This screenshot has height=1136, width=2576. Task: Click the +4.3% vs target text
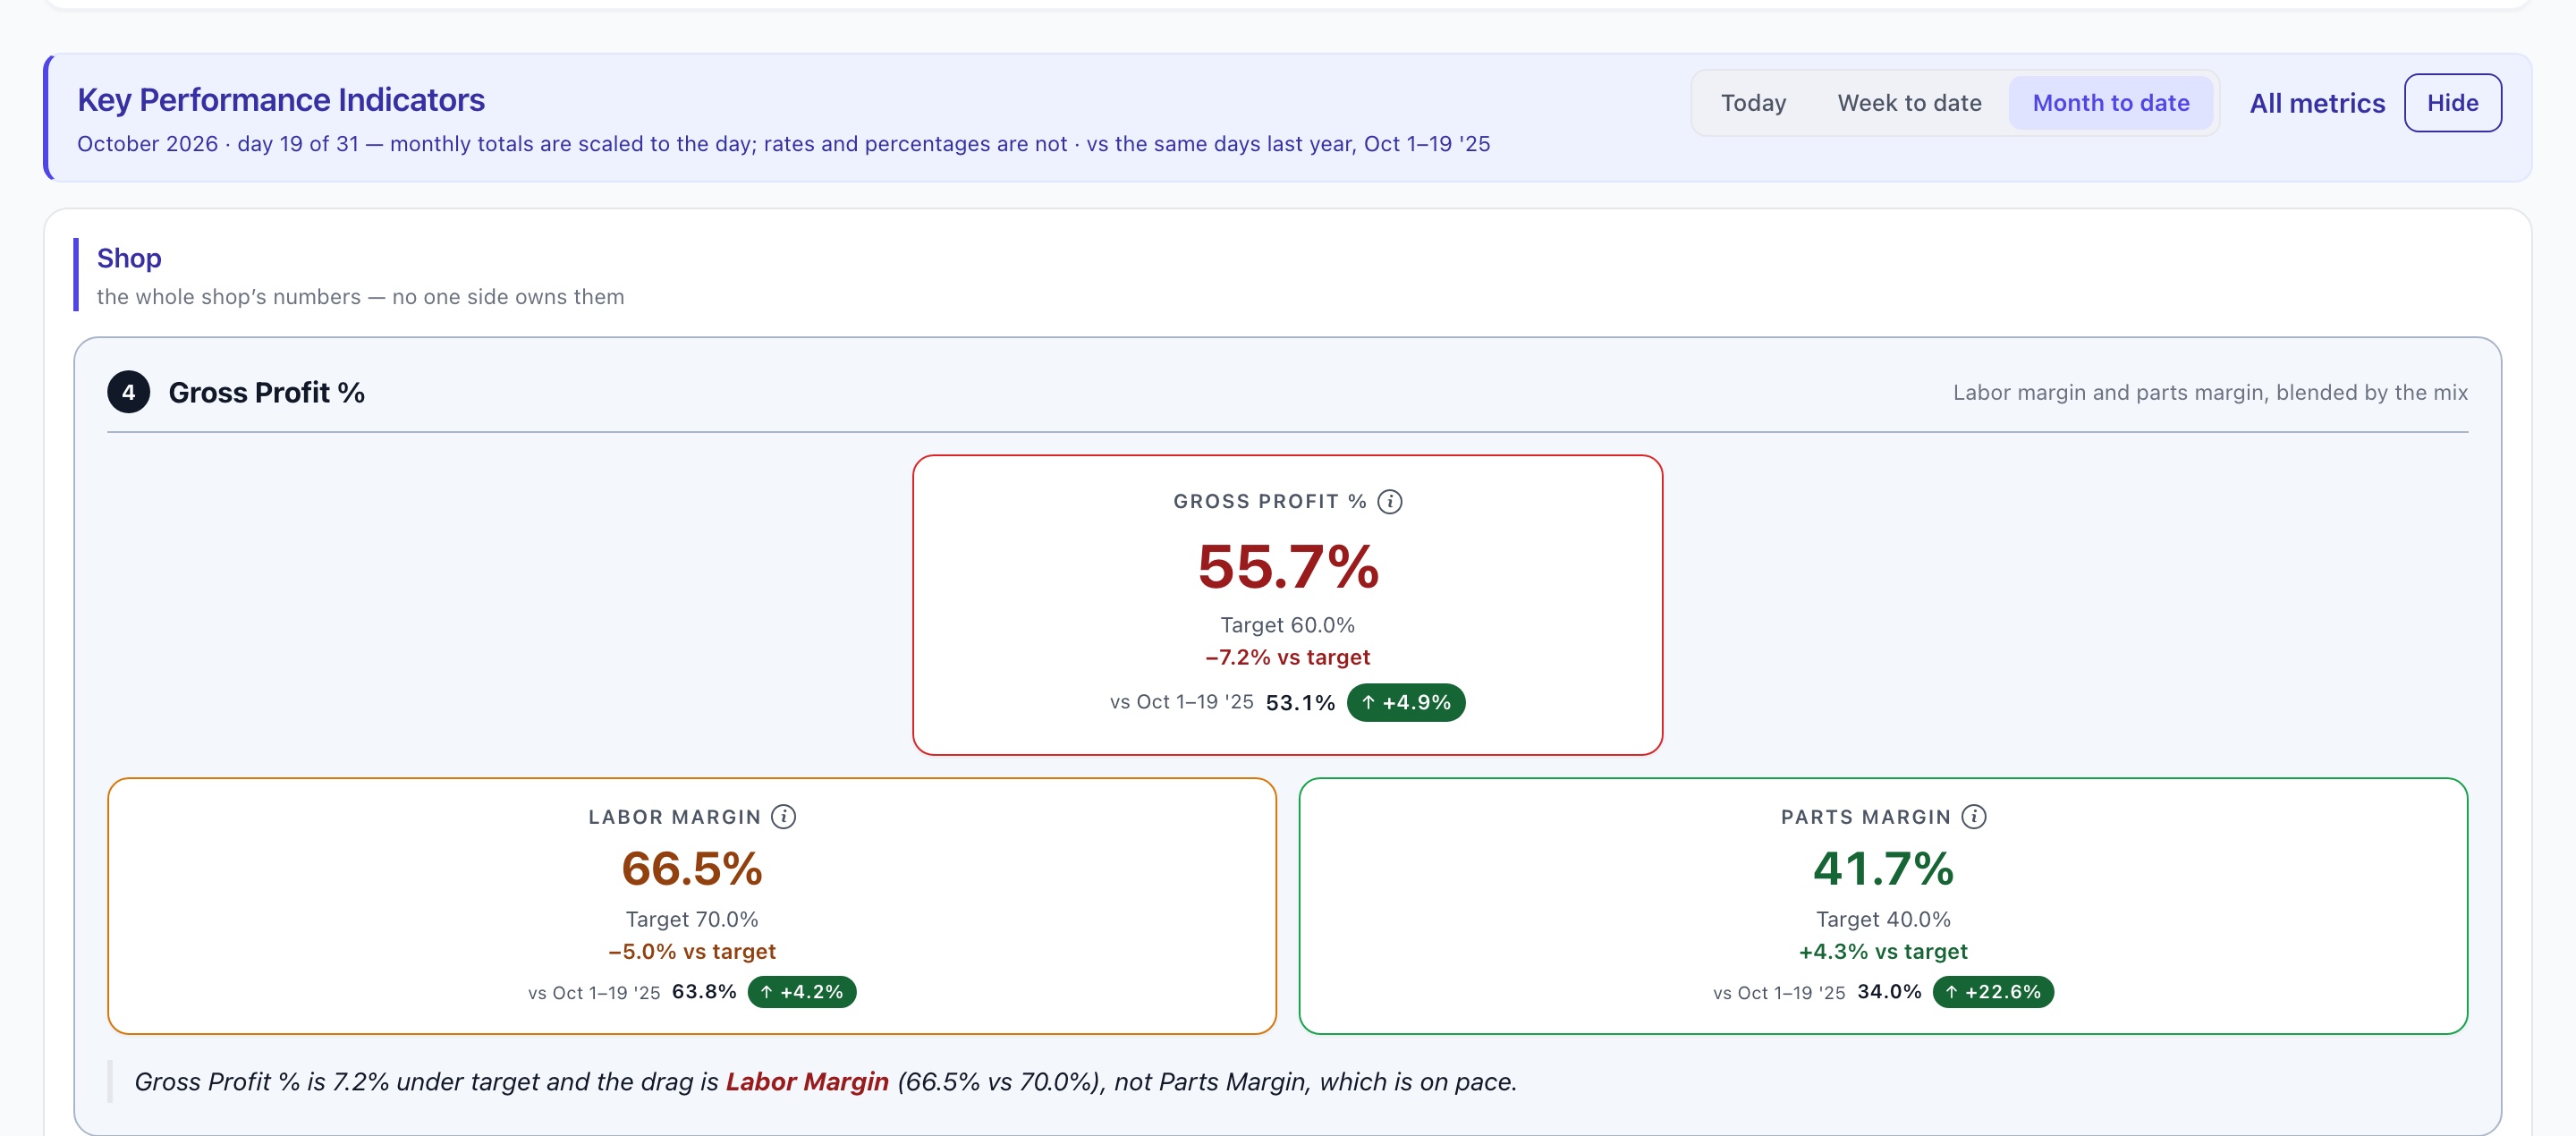coord(1883,951)
